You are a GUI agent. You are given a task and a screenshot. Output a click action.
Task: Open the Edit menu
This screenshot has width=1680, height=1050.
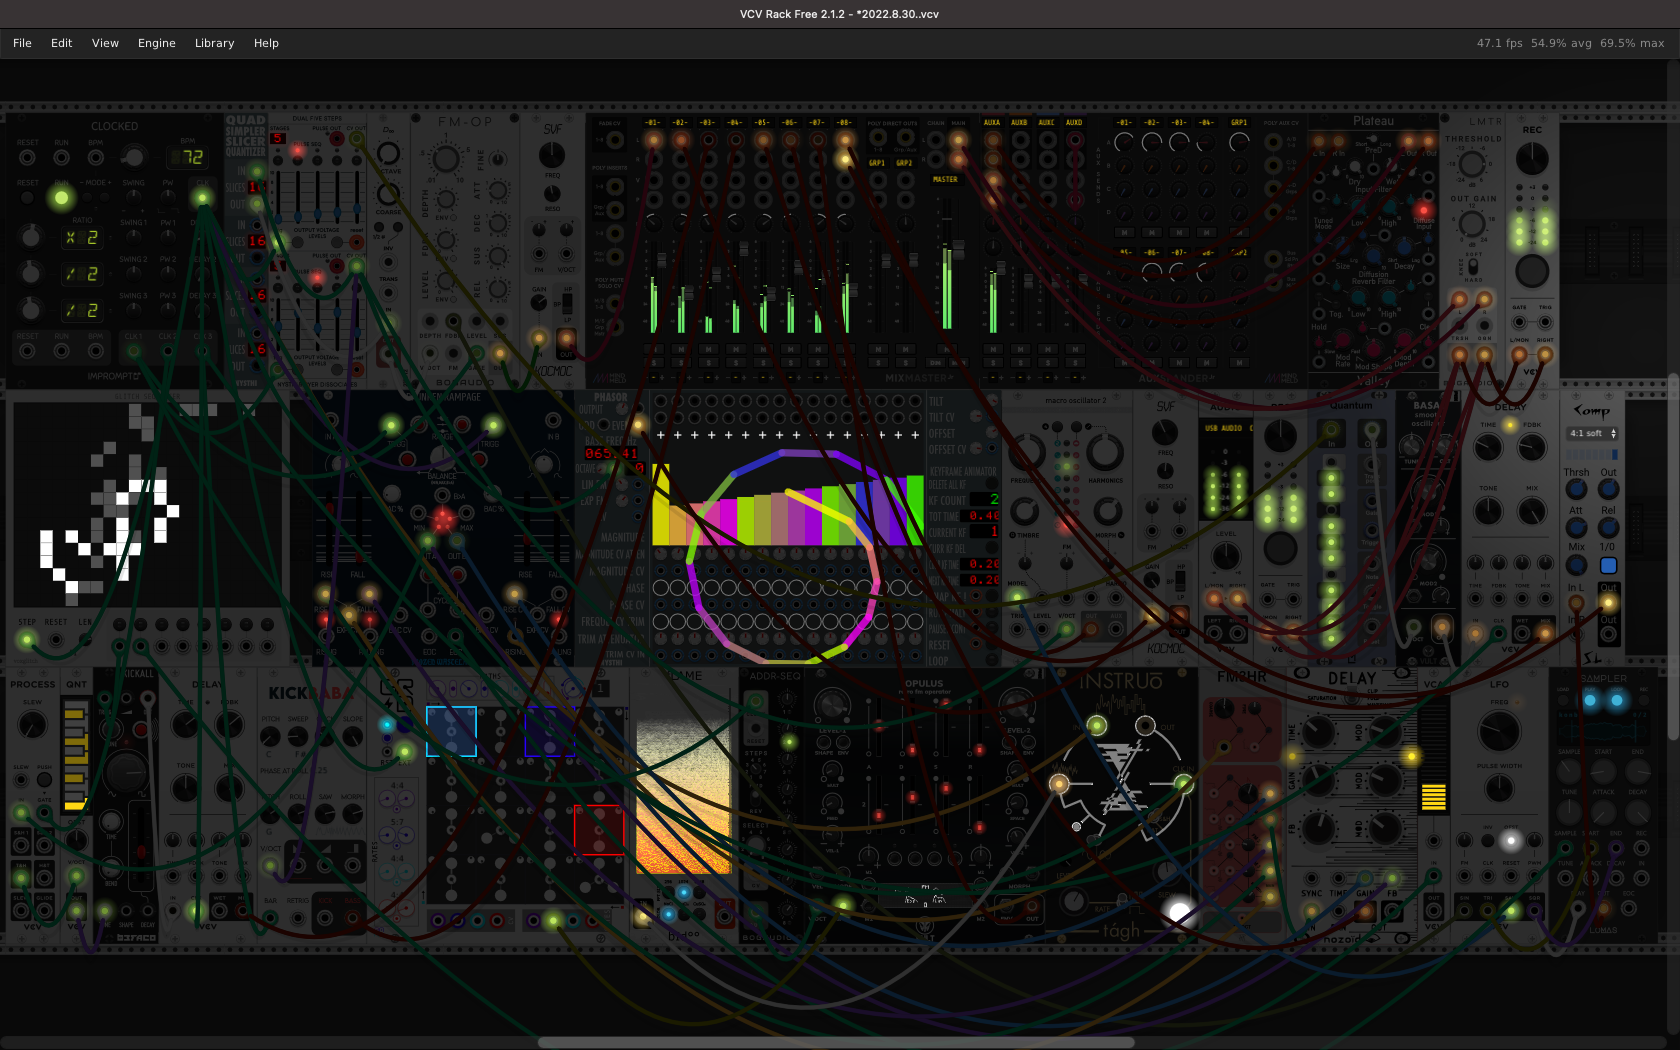point(61,43)
